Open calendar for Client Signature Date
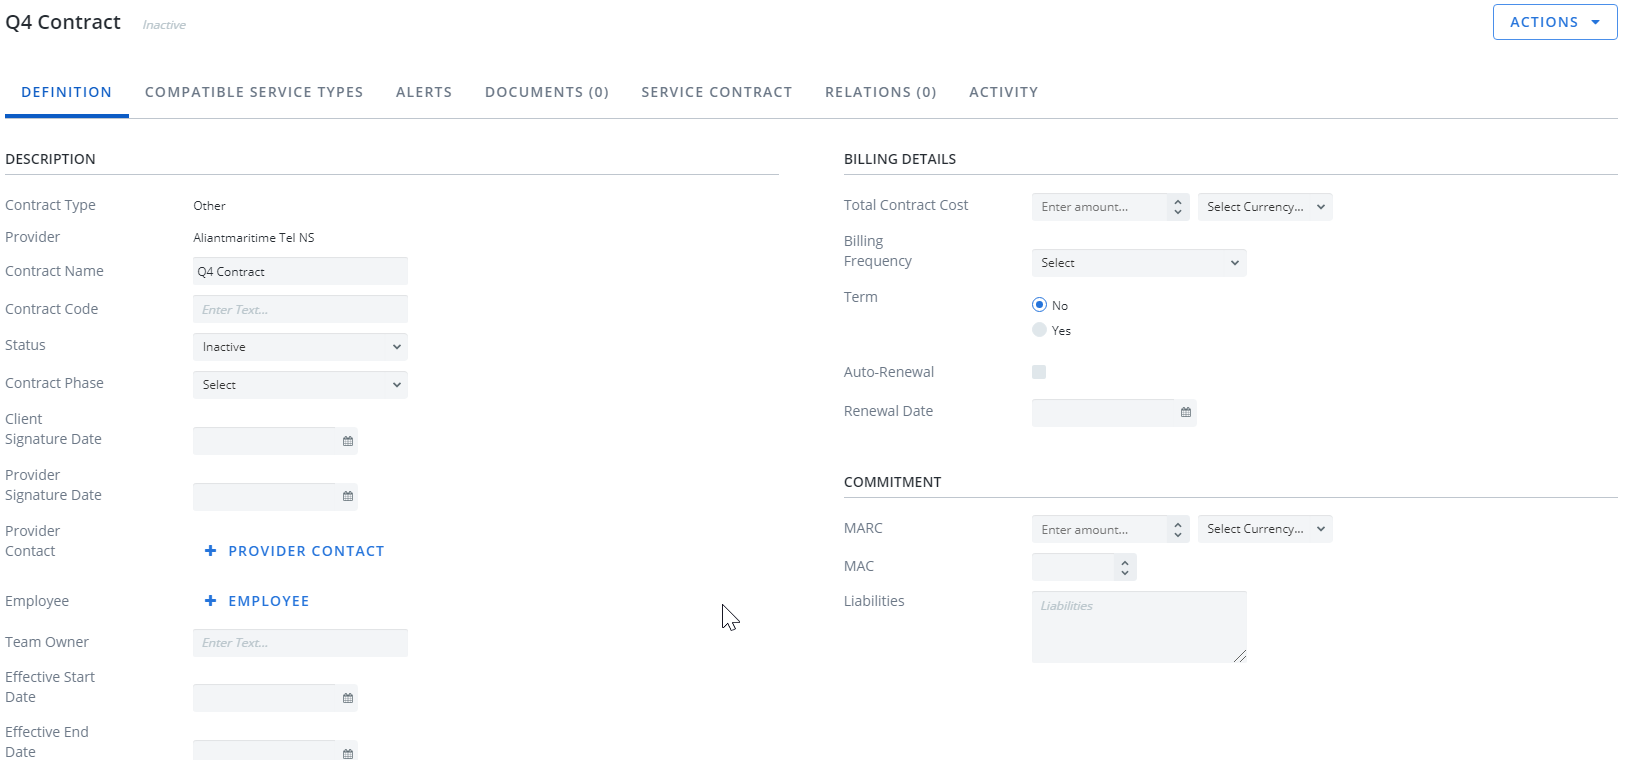The width and height of the screenshot is (1625, 760). point(348,441)
